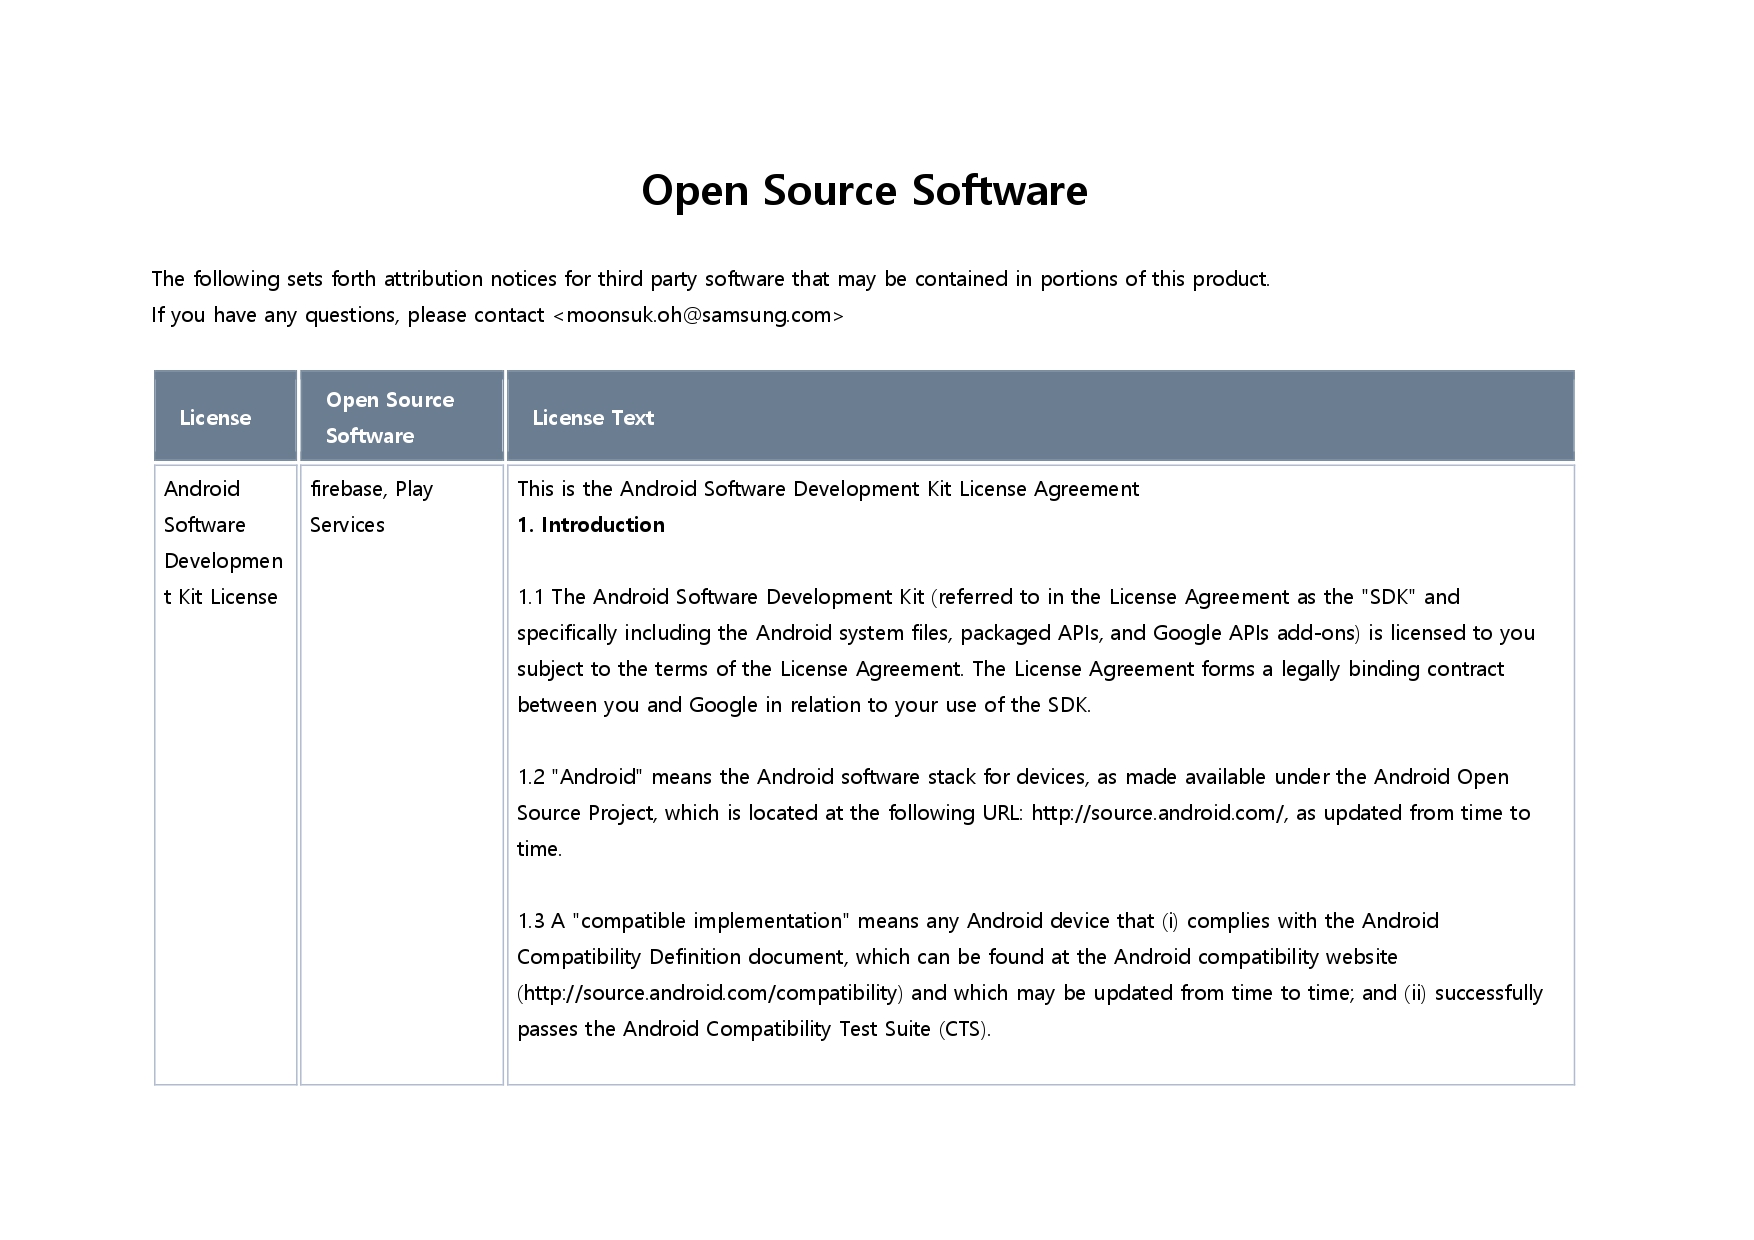
Task: Click the moonsuk.oh@samsung.com email address
Action: (x=698, y=315)
